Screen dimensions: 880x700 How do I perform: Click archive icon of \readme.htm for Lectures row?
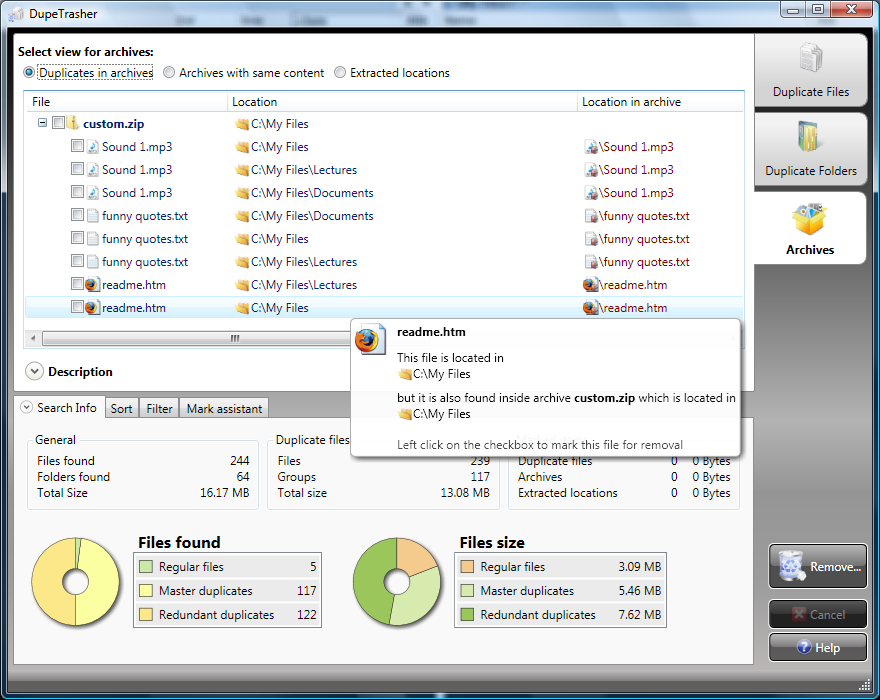(x=590, y=285)
